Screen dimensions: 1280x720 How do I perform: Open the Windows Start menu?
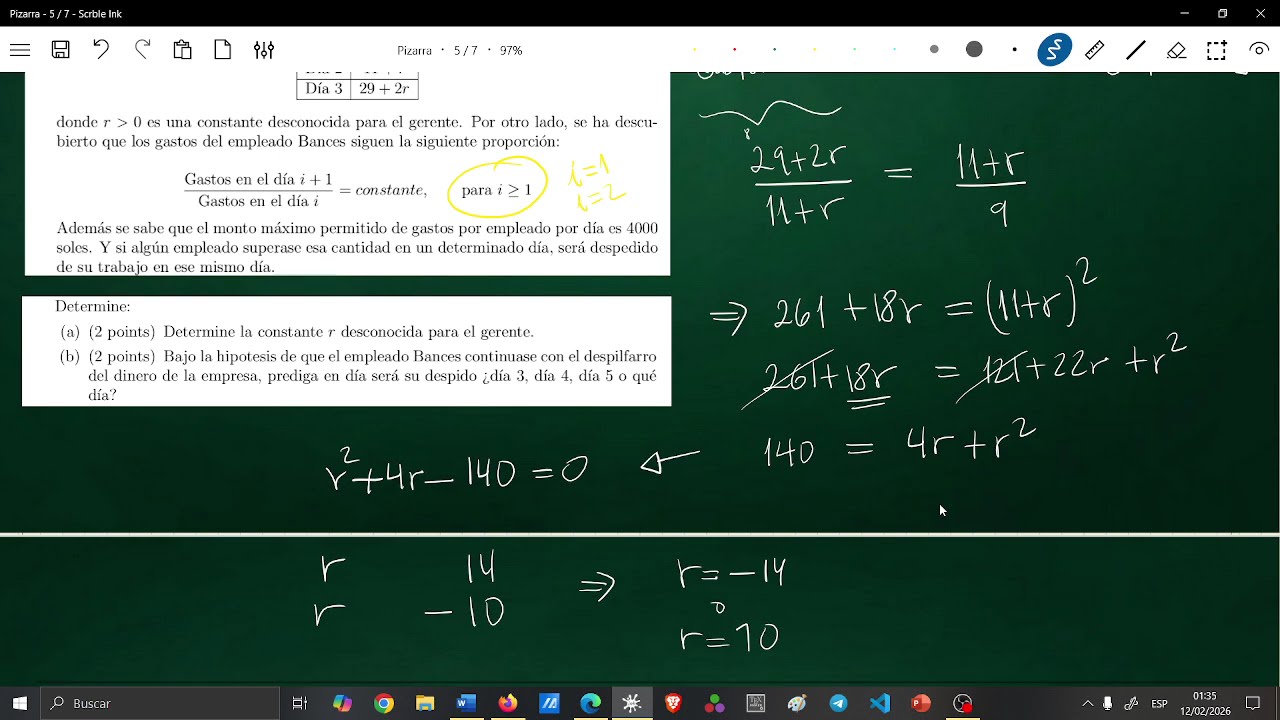20,703
